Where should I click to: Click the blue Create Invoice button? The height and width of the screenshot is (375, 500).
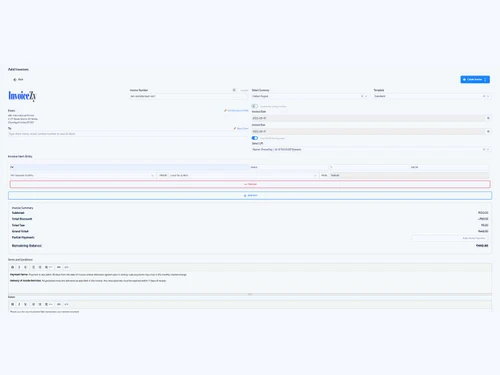point(475,79)
